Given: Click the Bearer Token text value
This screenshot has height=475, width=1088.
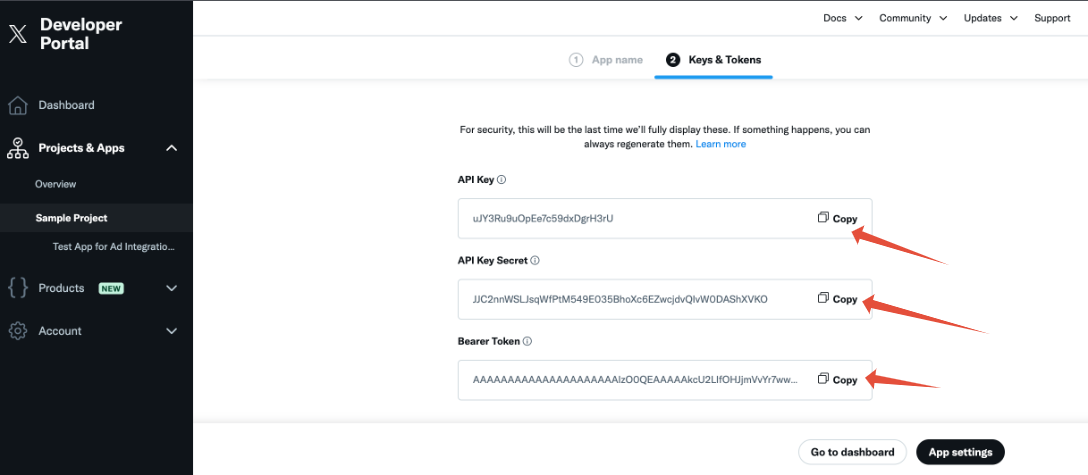Looking at the screenshot, I should click(635, 380).
